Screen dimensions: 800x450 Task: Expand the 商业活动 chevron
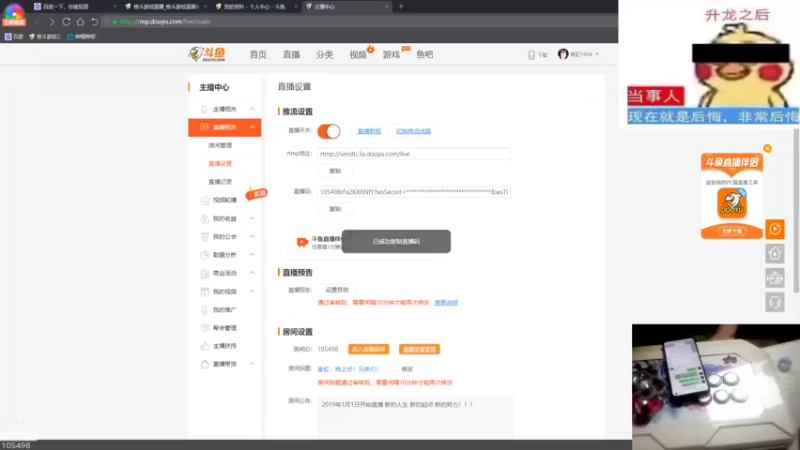point(252,273)
